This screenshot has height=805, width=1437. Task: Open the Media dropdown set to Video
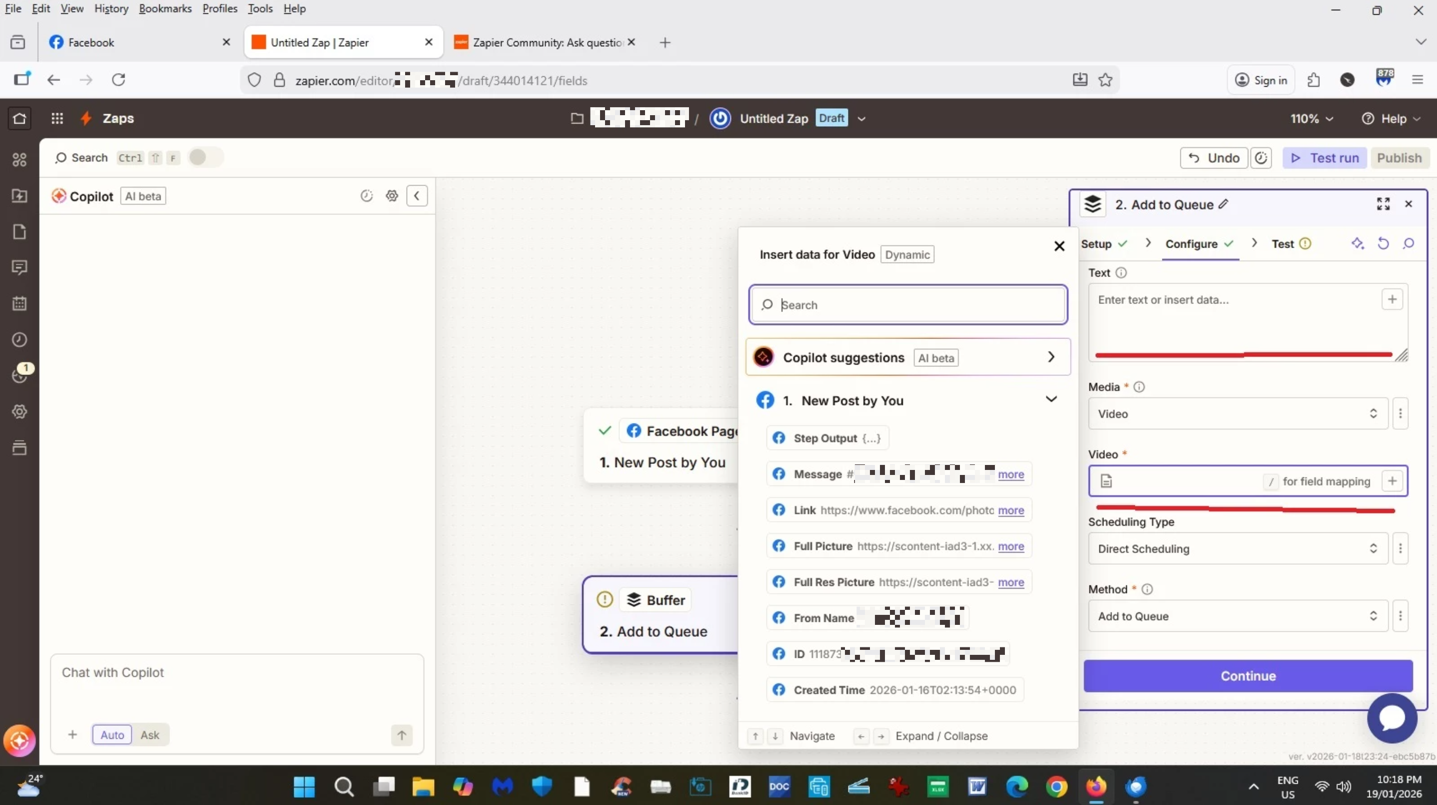coord(1237,414)
